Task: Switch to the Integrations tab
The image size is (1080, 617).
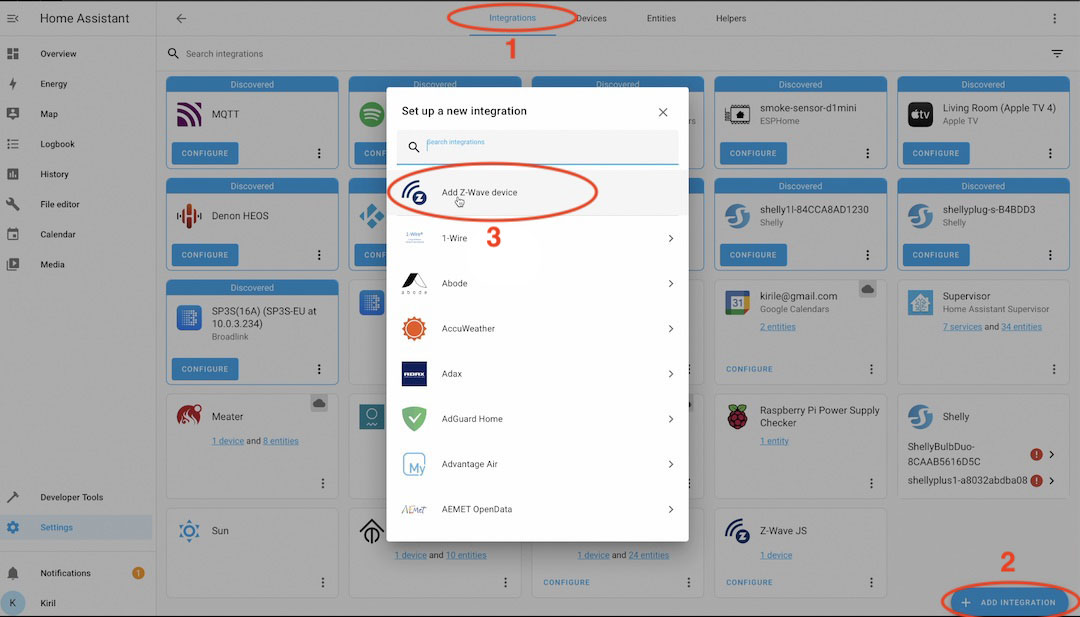Action: [x=512, y=18]
